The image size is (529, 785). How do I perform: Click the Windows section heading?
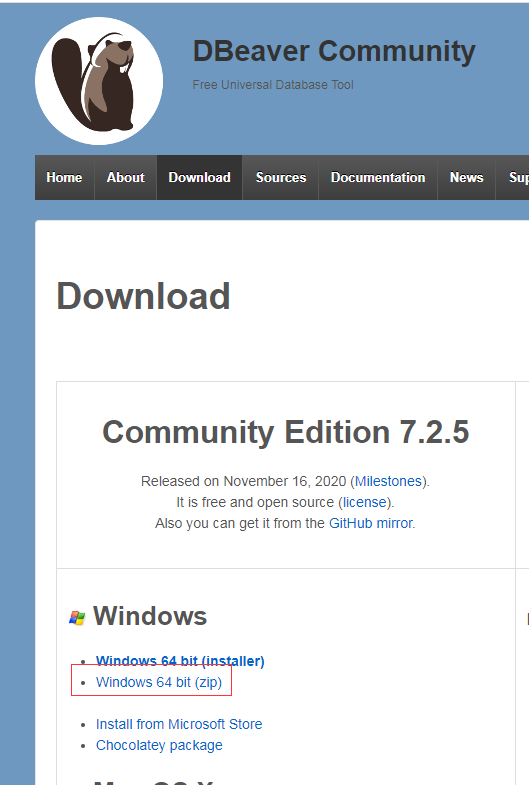pos(150,616)
